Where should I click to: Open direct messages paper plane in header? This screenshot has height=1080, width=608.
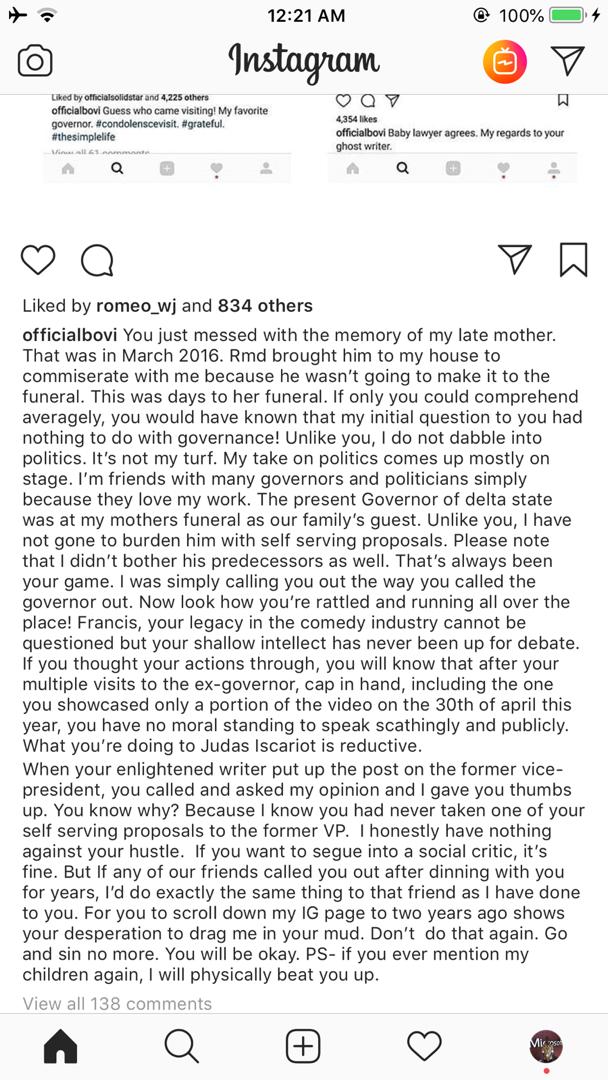point(568,62)
